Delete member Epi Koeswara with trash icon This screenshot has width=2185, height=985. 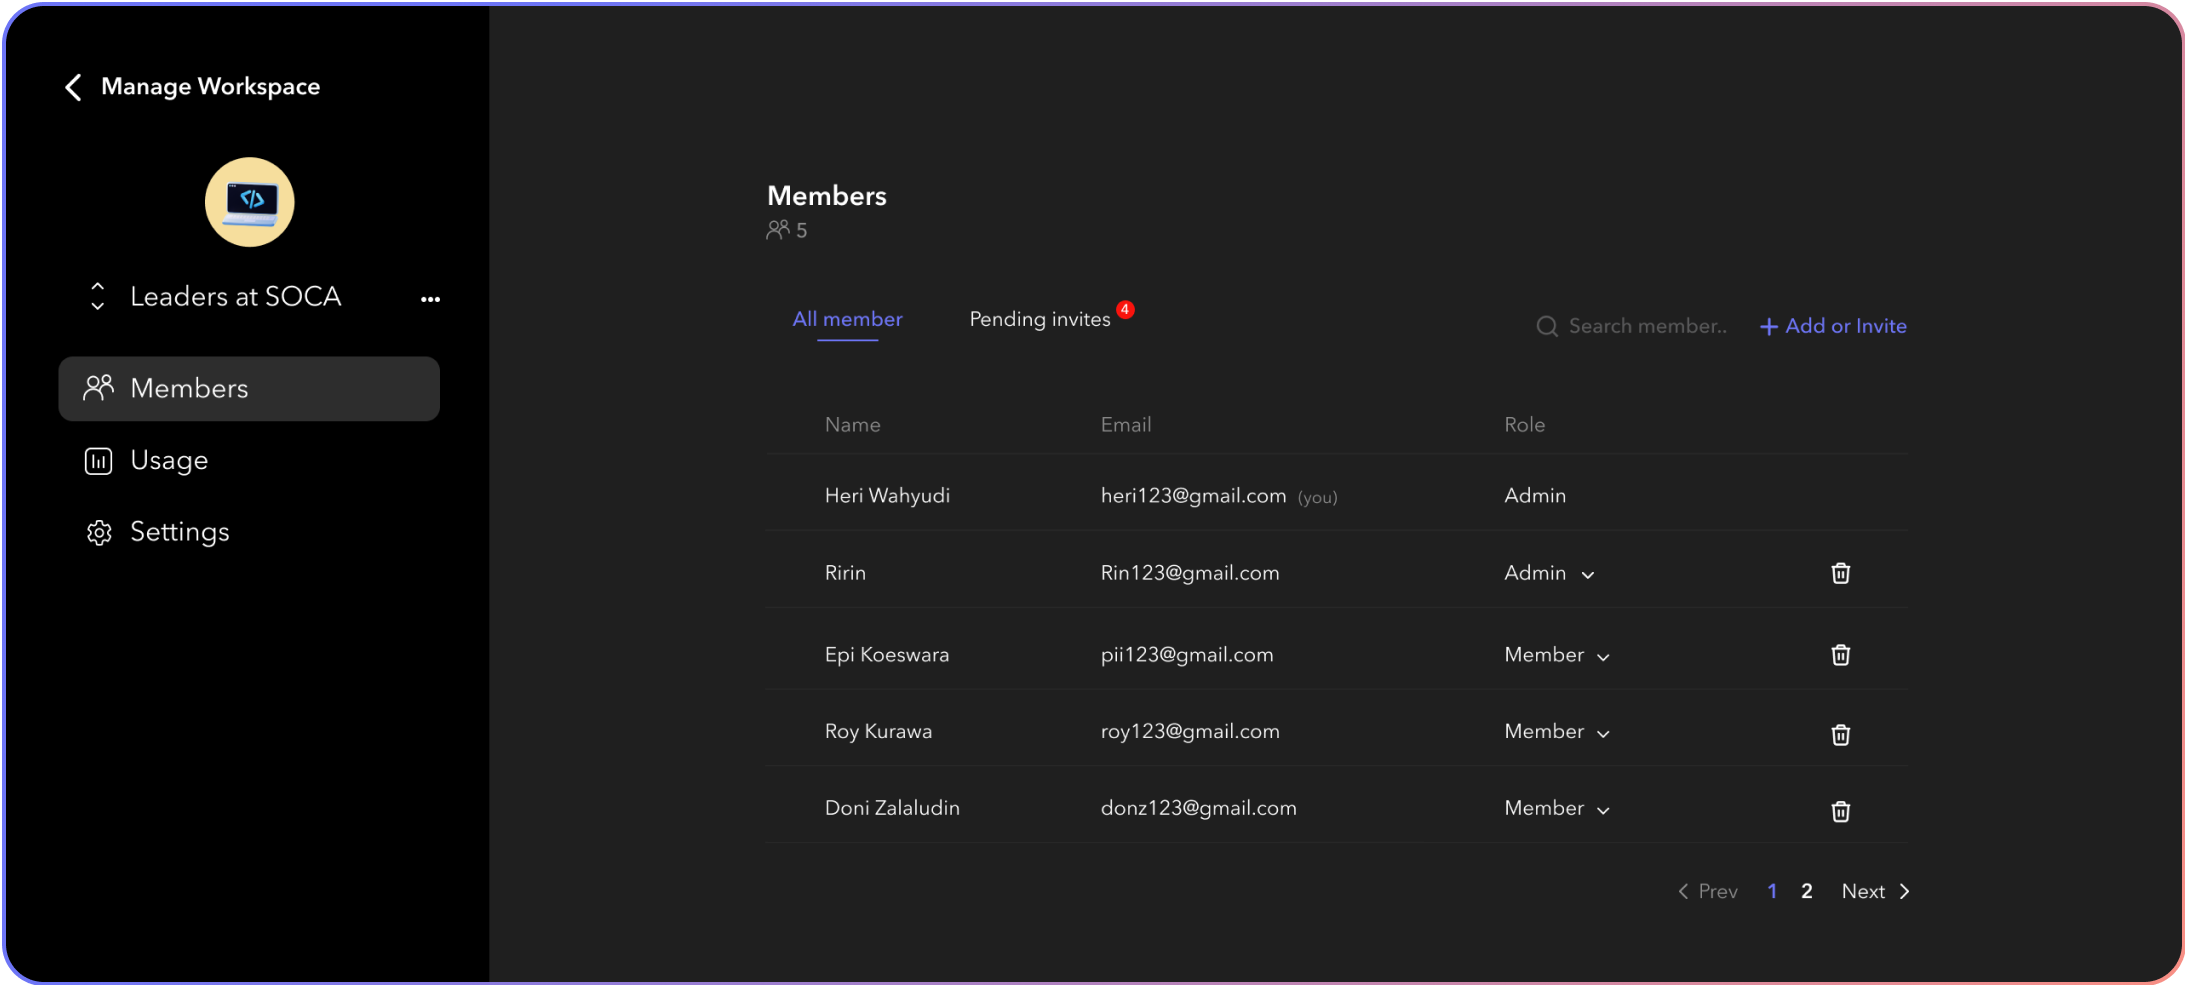pos(1840,655)
